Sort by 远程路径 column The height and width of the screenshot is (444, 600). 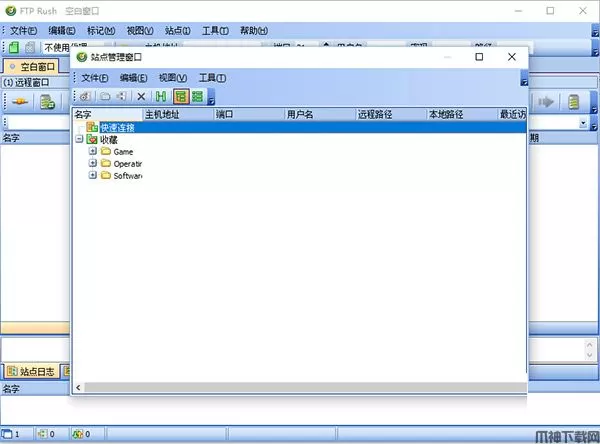pos(391,114)
